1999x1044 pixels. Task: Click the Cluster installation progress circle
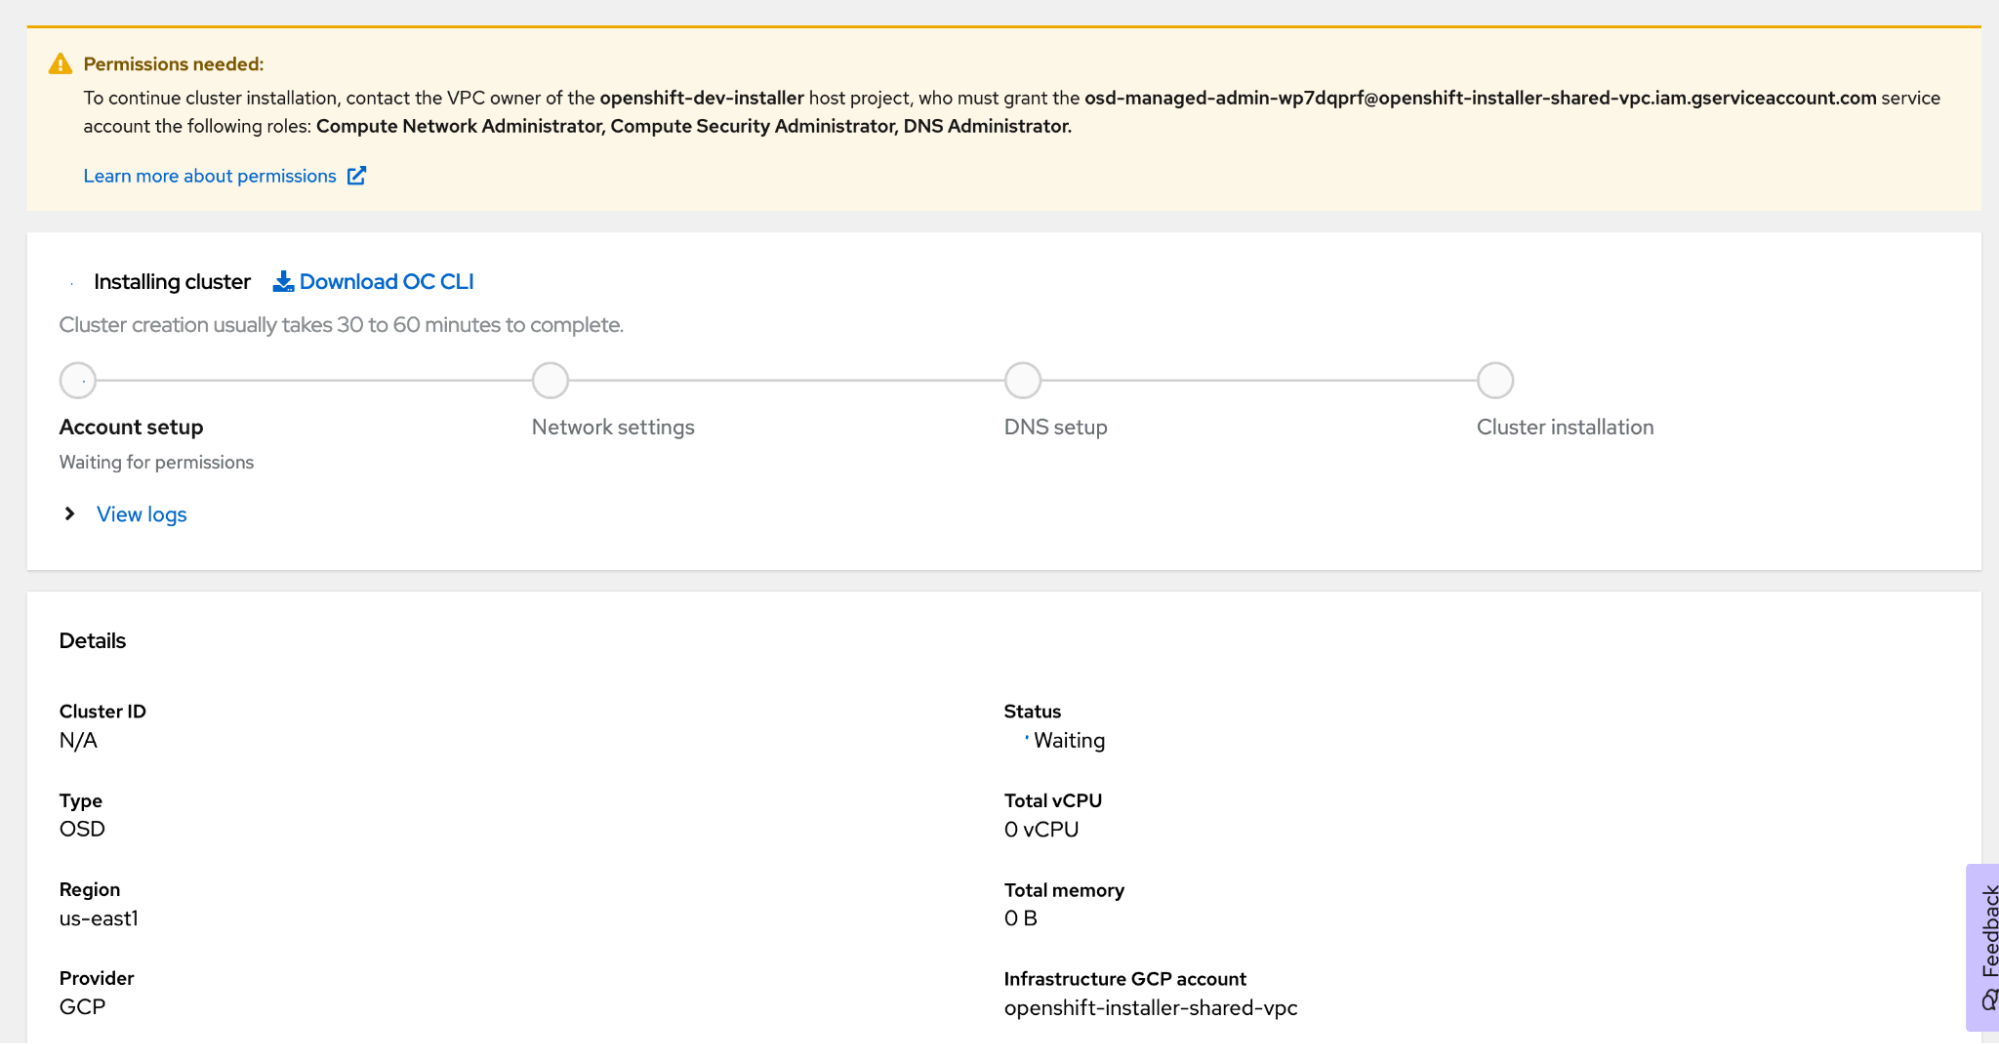click(1494, 380)
